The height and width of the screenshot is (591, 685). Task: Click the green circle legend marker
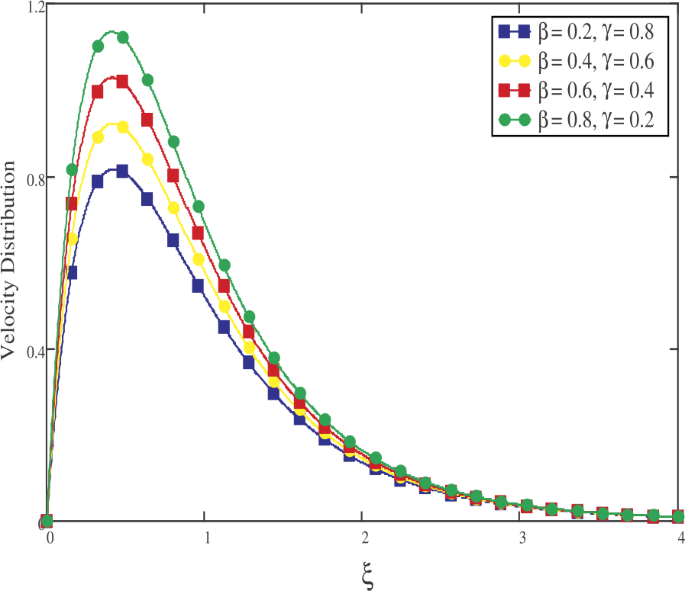click(x=515, y=120)
